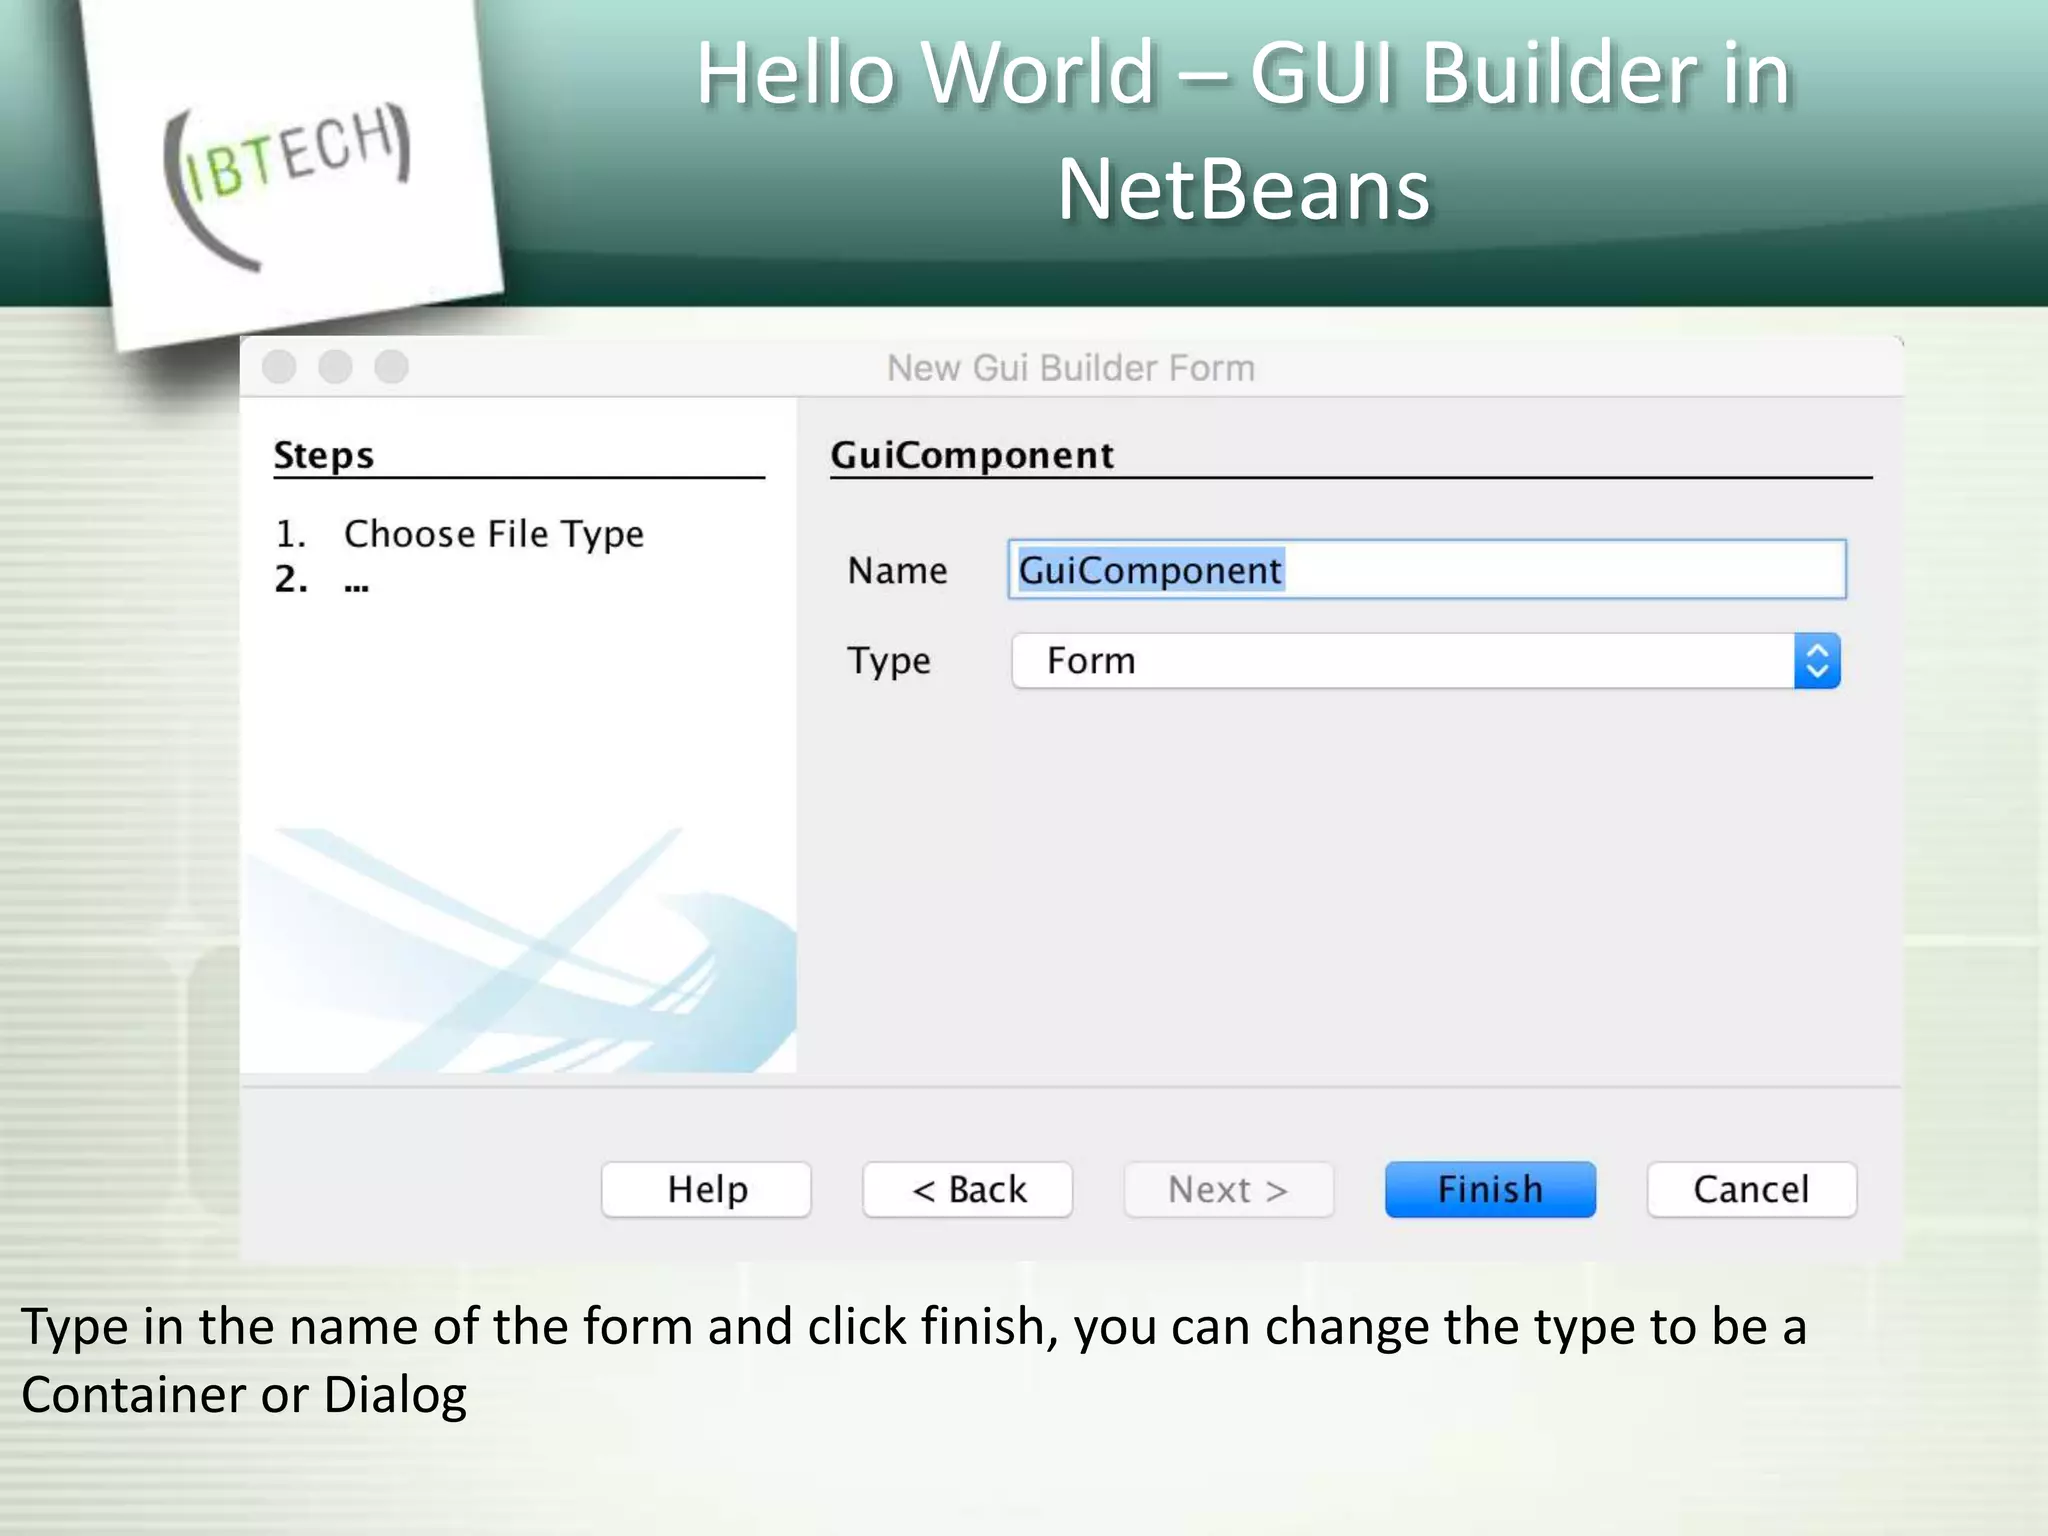Click the Cancel button

1751,1189
